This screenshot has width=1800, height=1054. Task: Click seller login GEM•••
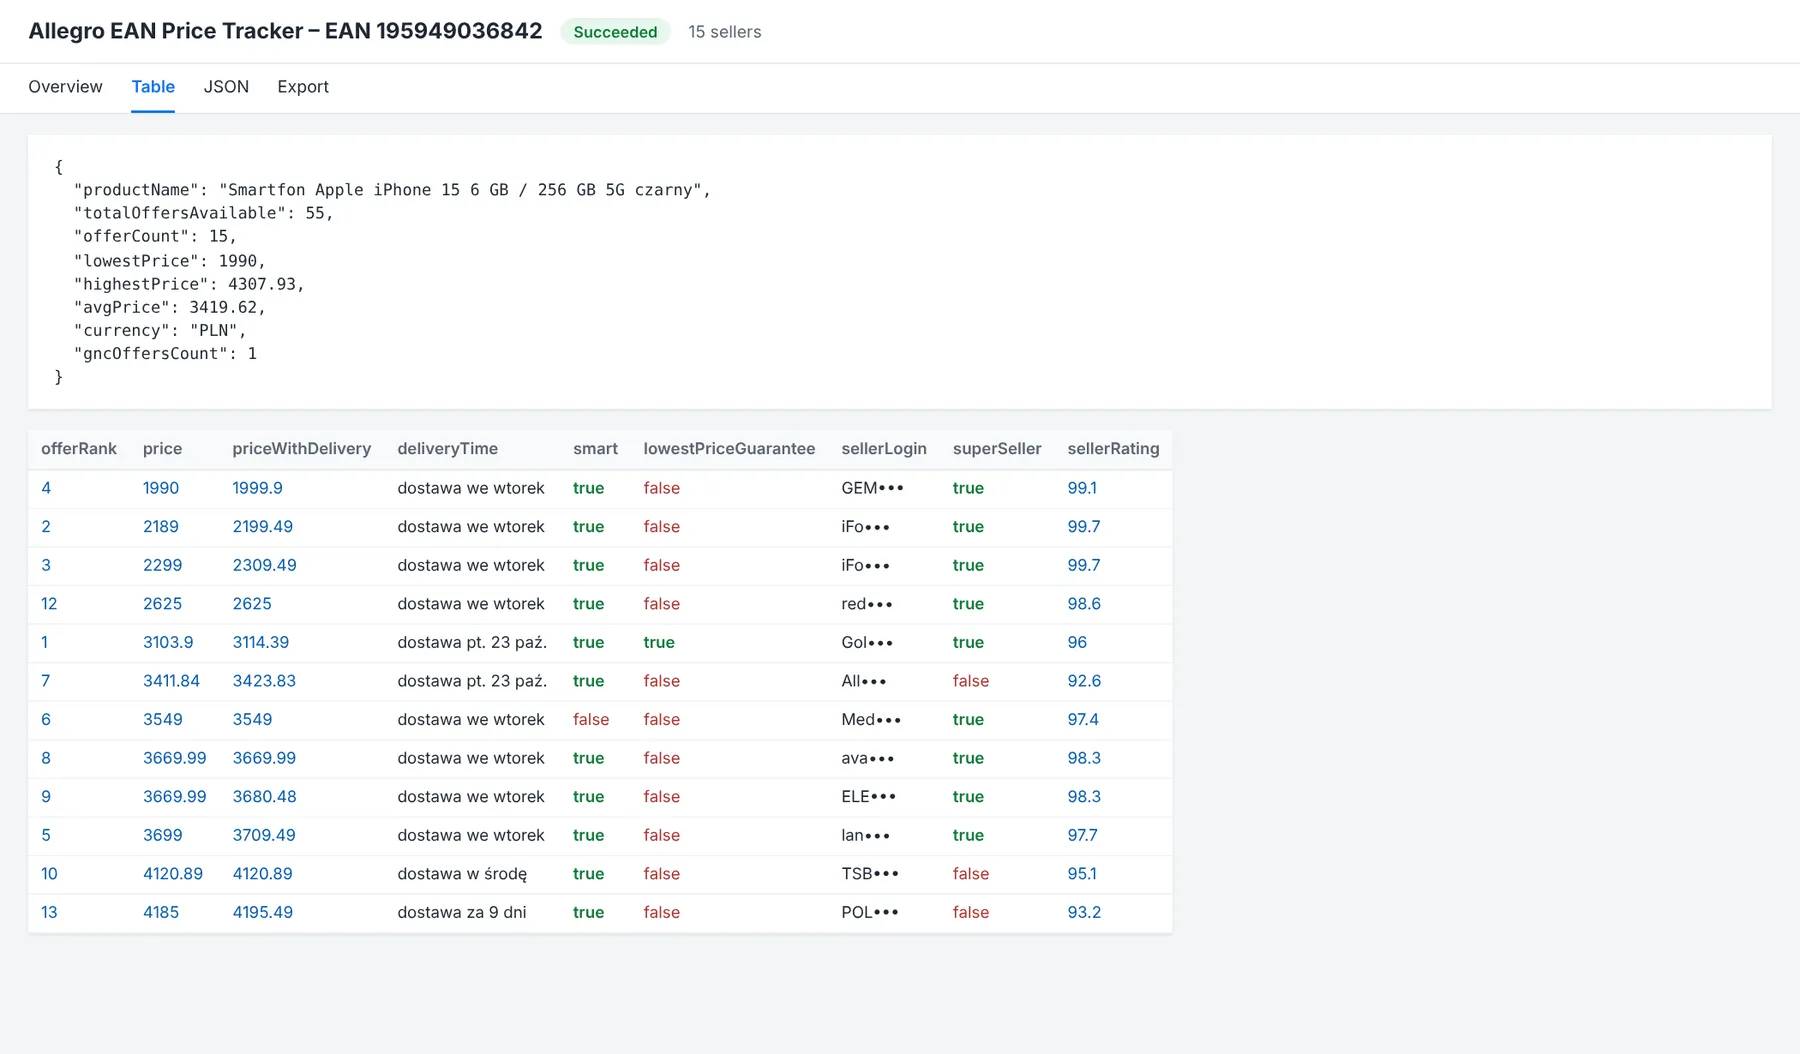(873, 488)
